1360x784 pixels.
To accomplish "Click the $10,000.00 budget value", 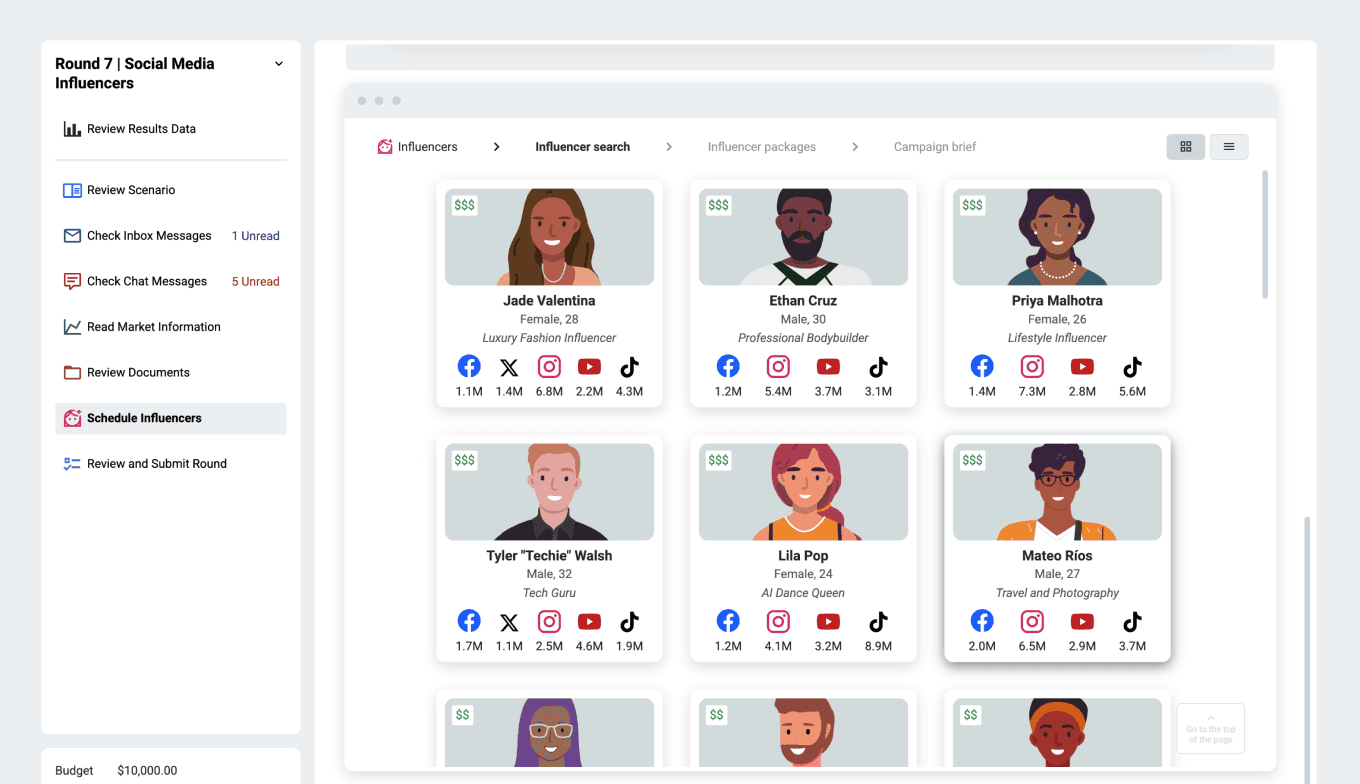I will pos(147,771).
